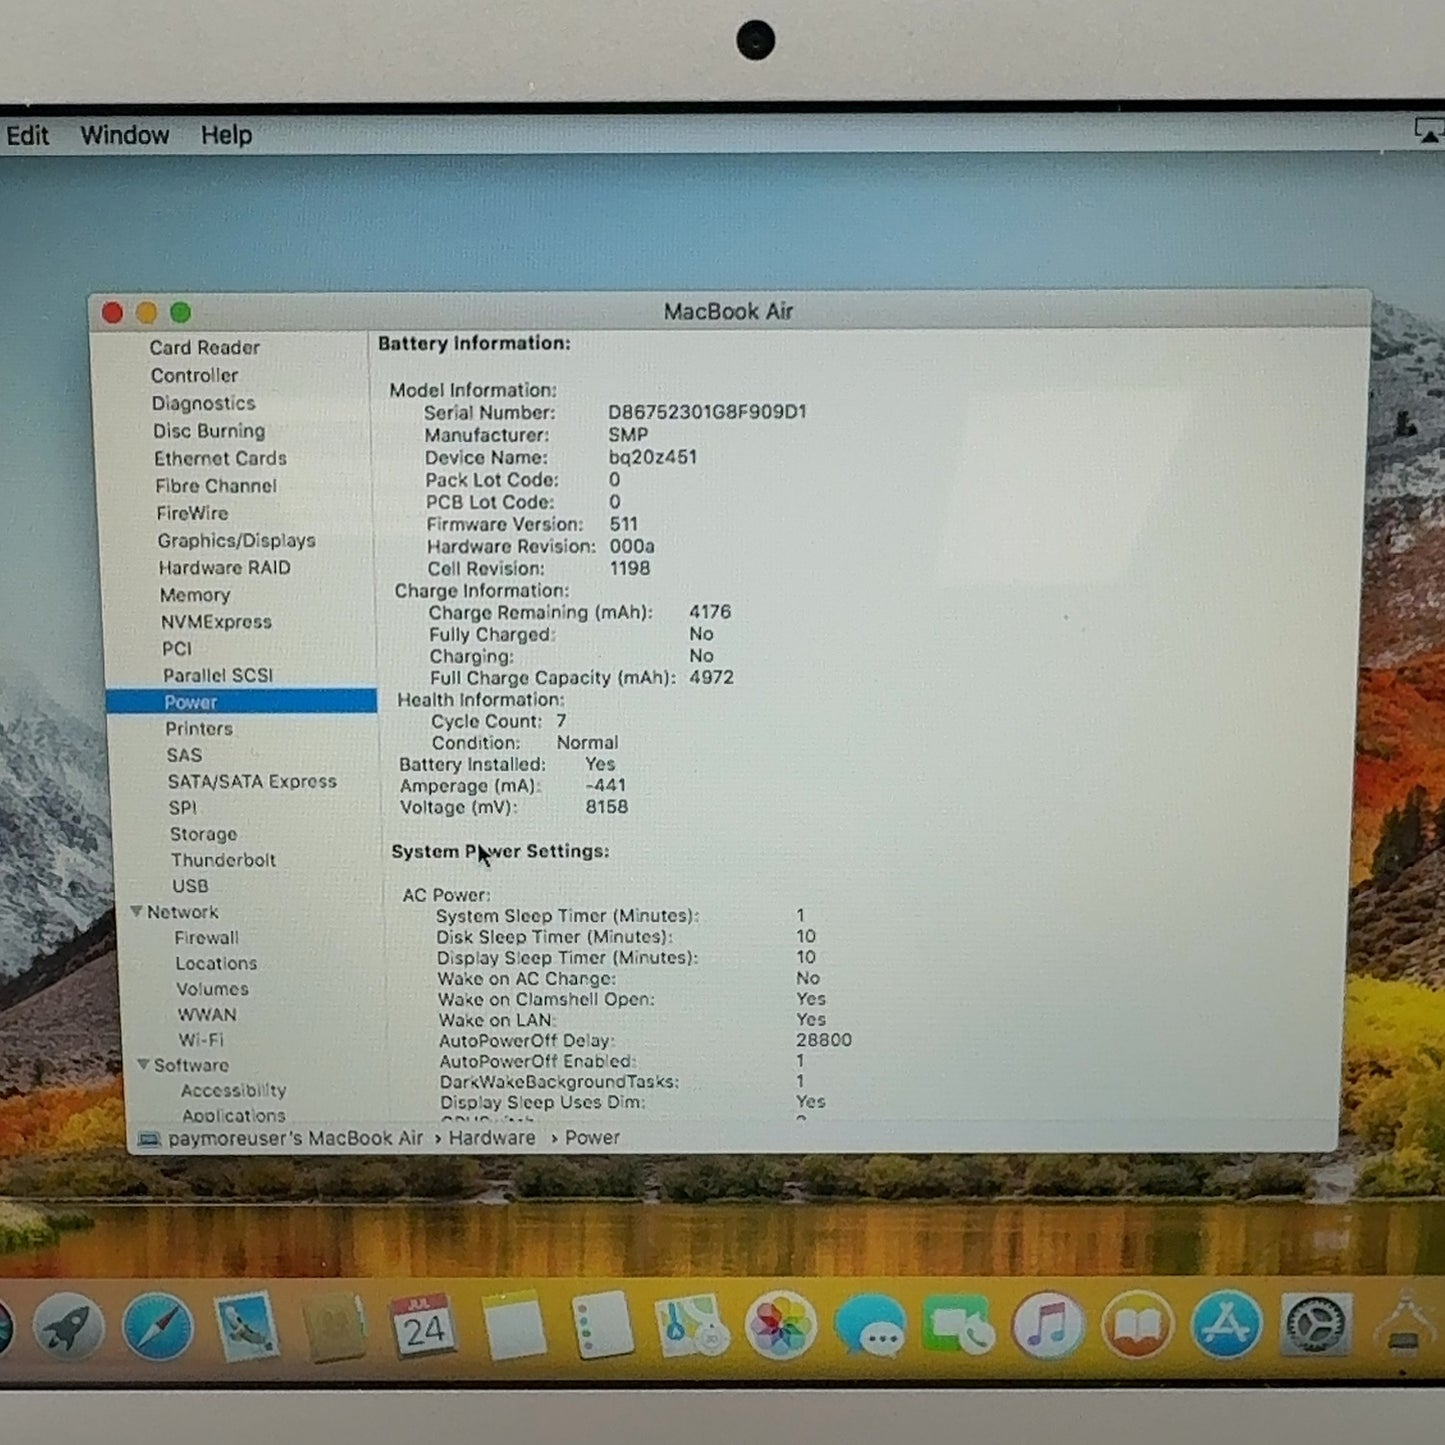Open the Calendar app in dock

click(x=423, y=1327)
